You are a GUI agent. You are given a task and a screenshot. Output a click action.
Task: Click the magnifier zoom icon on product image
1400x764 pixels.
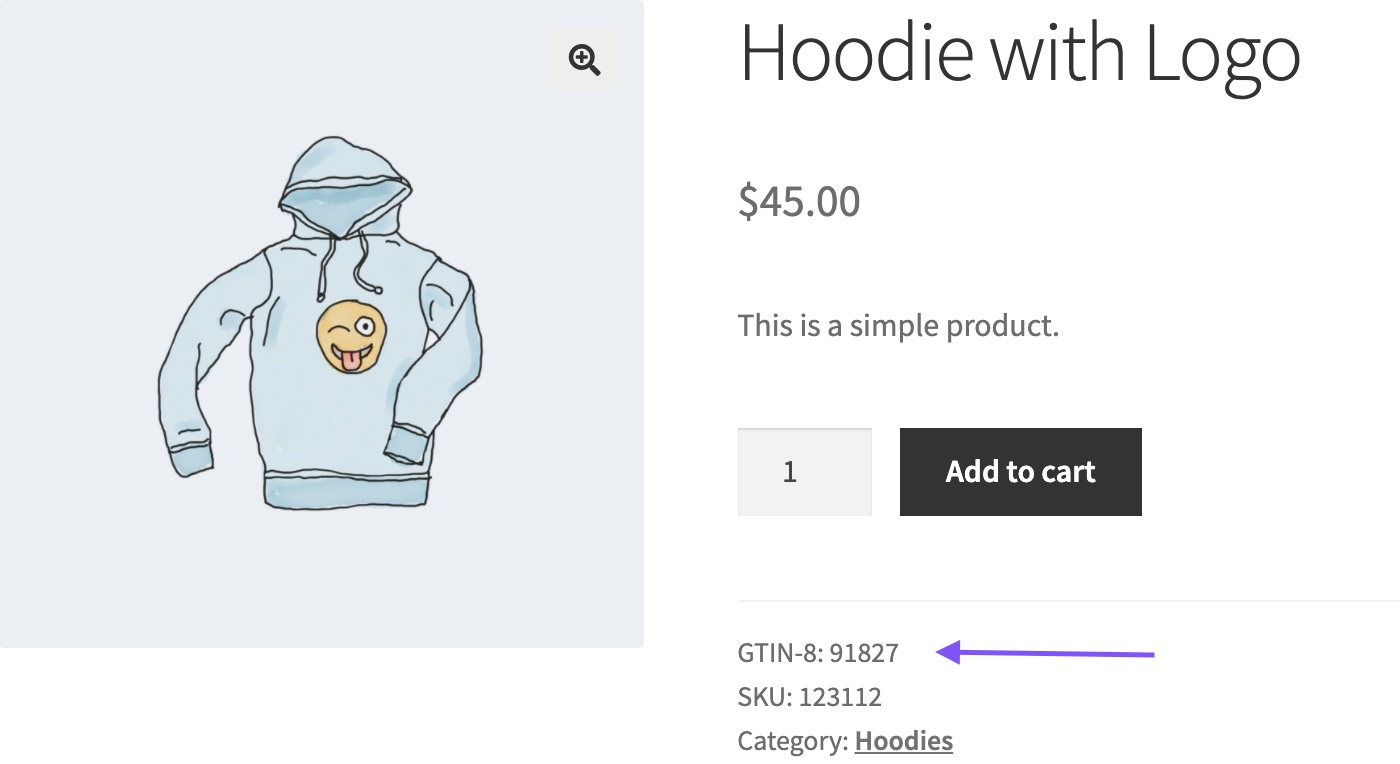point(584,60)
